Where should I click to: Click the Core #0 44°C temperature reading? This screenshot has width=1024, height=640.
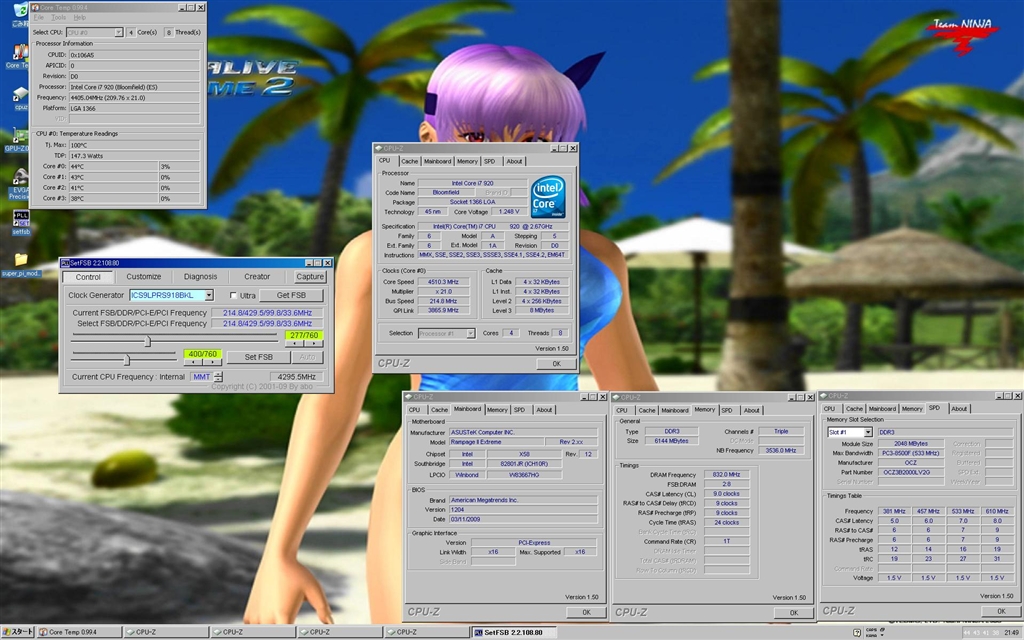(x=113, y=167)
